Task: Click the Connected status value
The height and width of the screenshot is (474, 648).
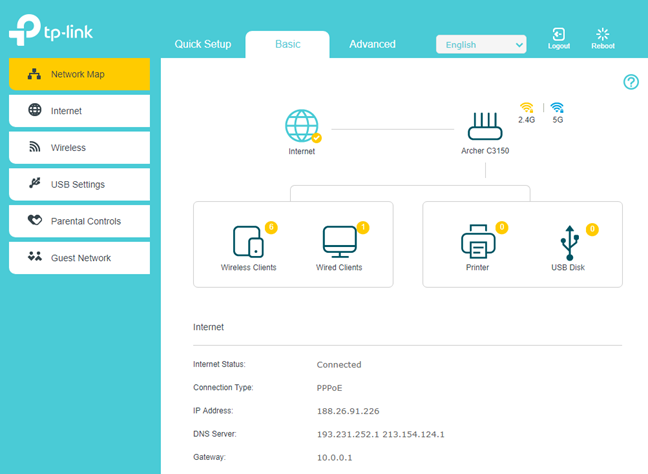Action: (x=339, y=364)
